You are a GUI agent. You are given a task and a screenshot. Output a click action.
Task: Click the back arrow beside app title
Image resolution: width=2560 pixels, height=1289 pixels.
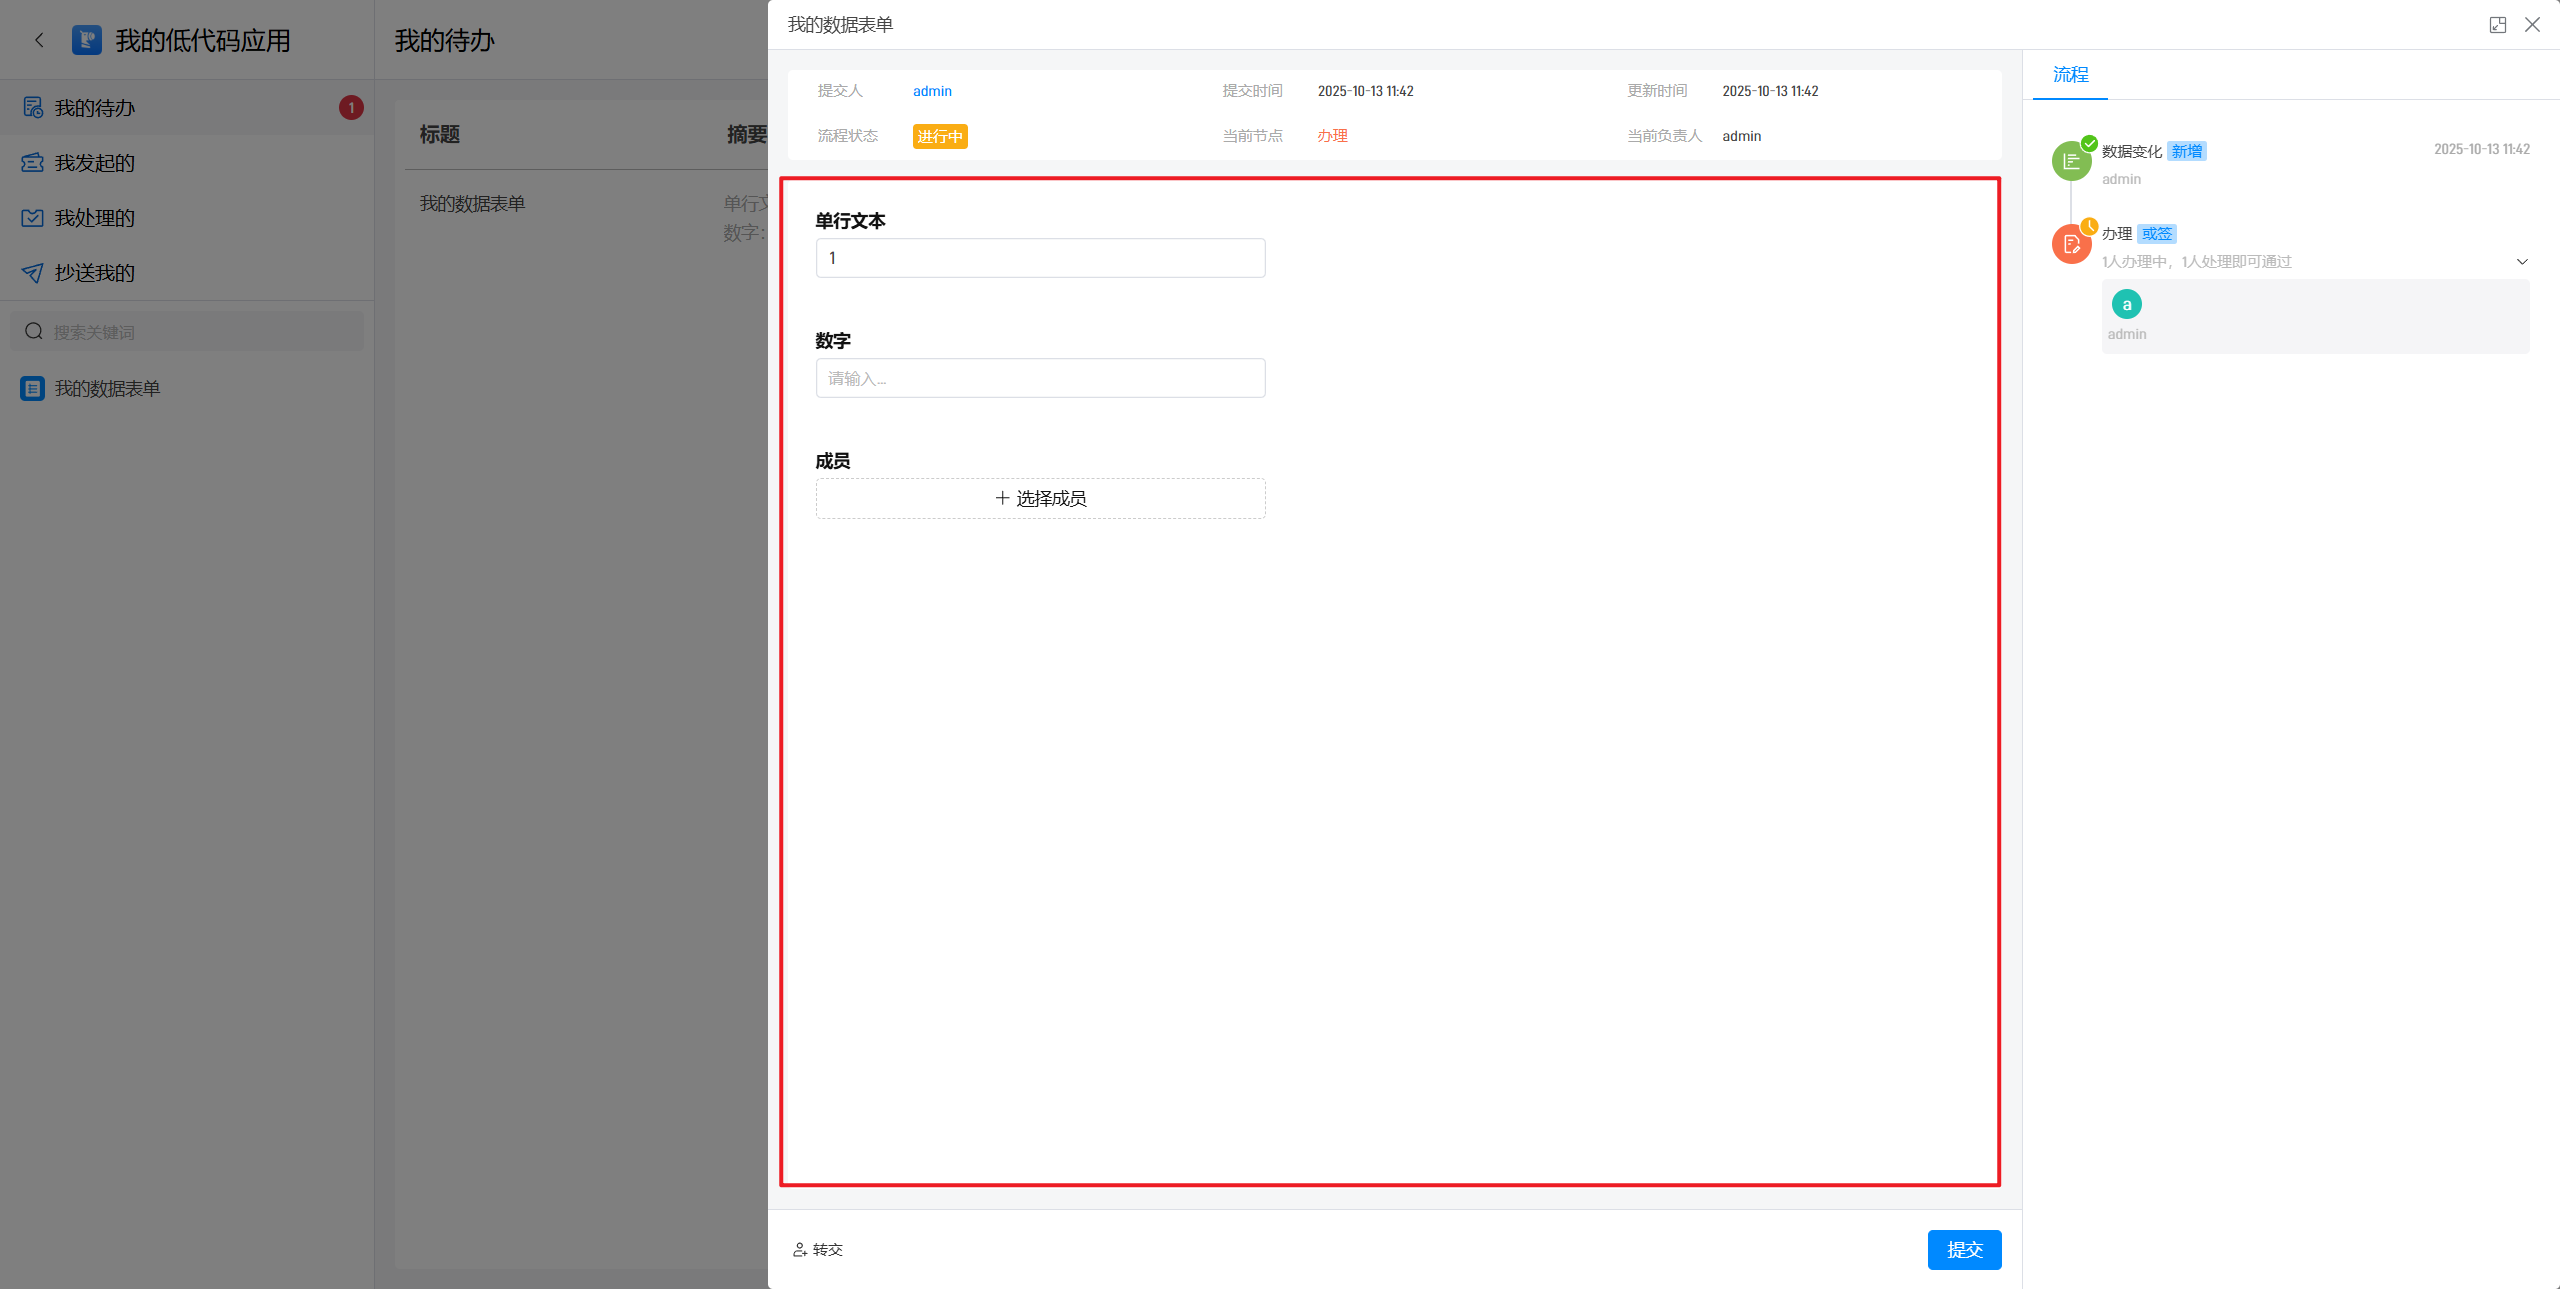(x=39, y=40)
